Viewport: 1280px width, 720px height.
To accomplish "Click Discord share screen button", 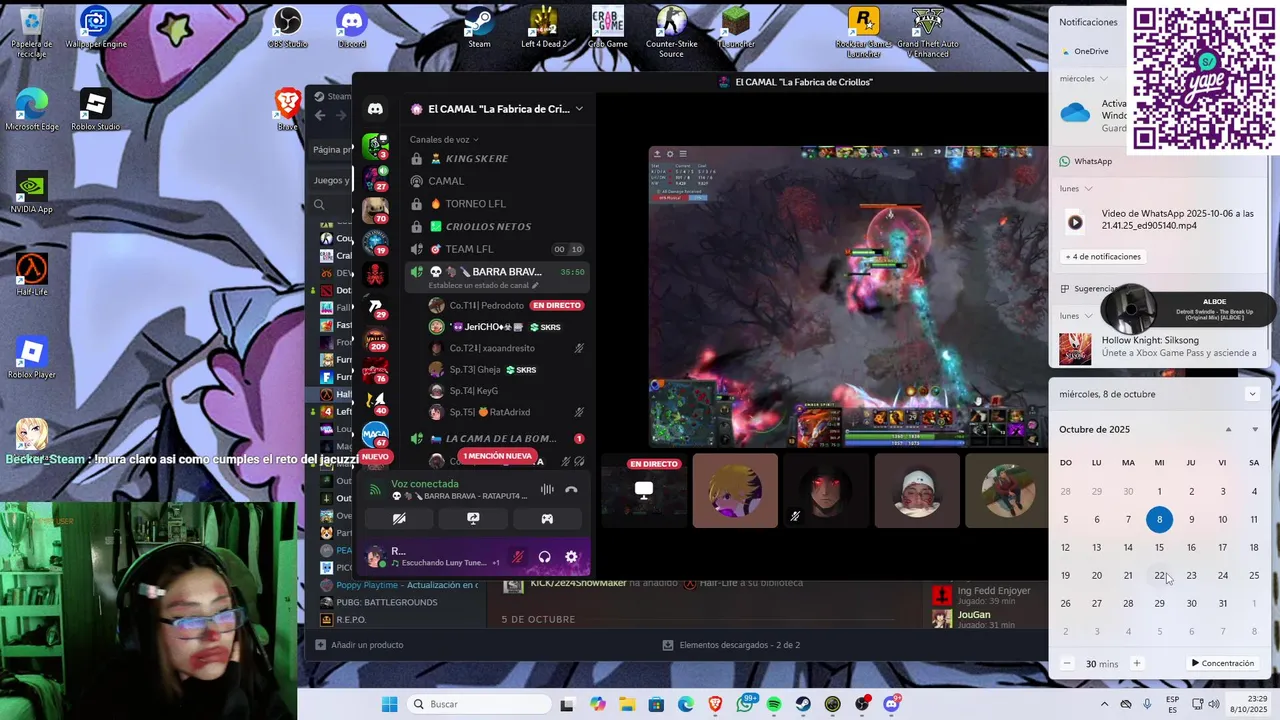I will 473,519.
